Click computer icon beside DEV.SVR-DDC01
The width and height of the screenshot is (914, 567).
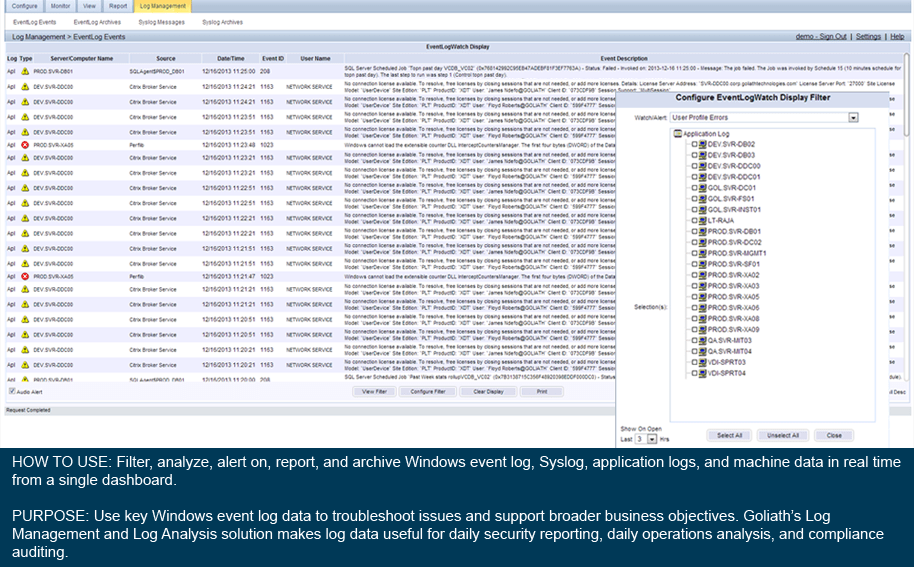pyautogui.click(x=702, y=177)
